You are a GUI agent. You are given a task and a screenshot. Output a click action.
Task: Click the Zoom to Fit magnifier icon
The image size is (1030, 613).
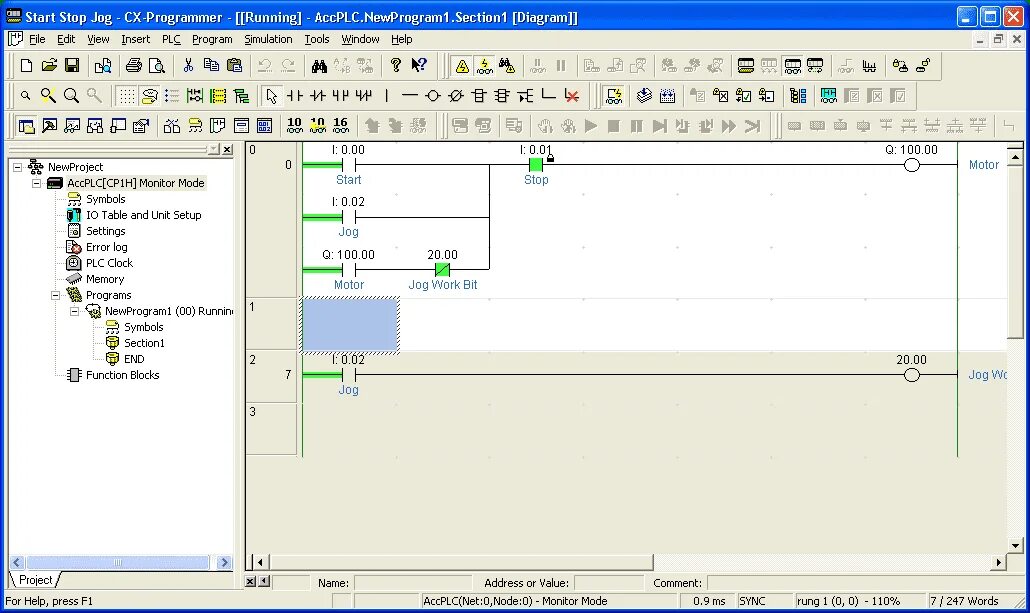(x=48, y=96)
